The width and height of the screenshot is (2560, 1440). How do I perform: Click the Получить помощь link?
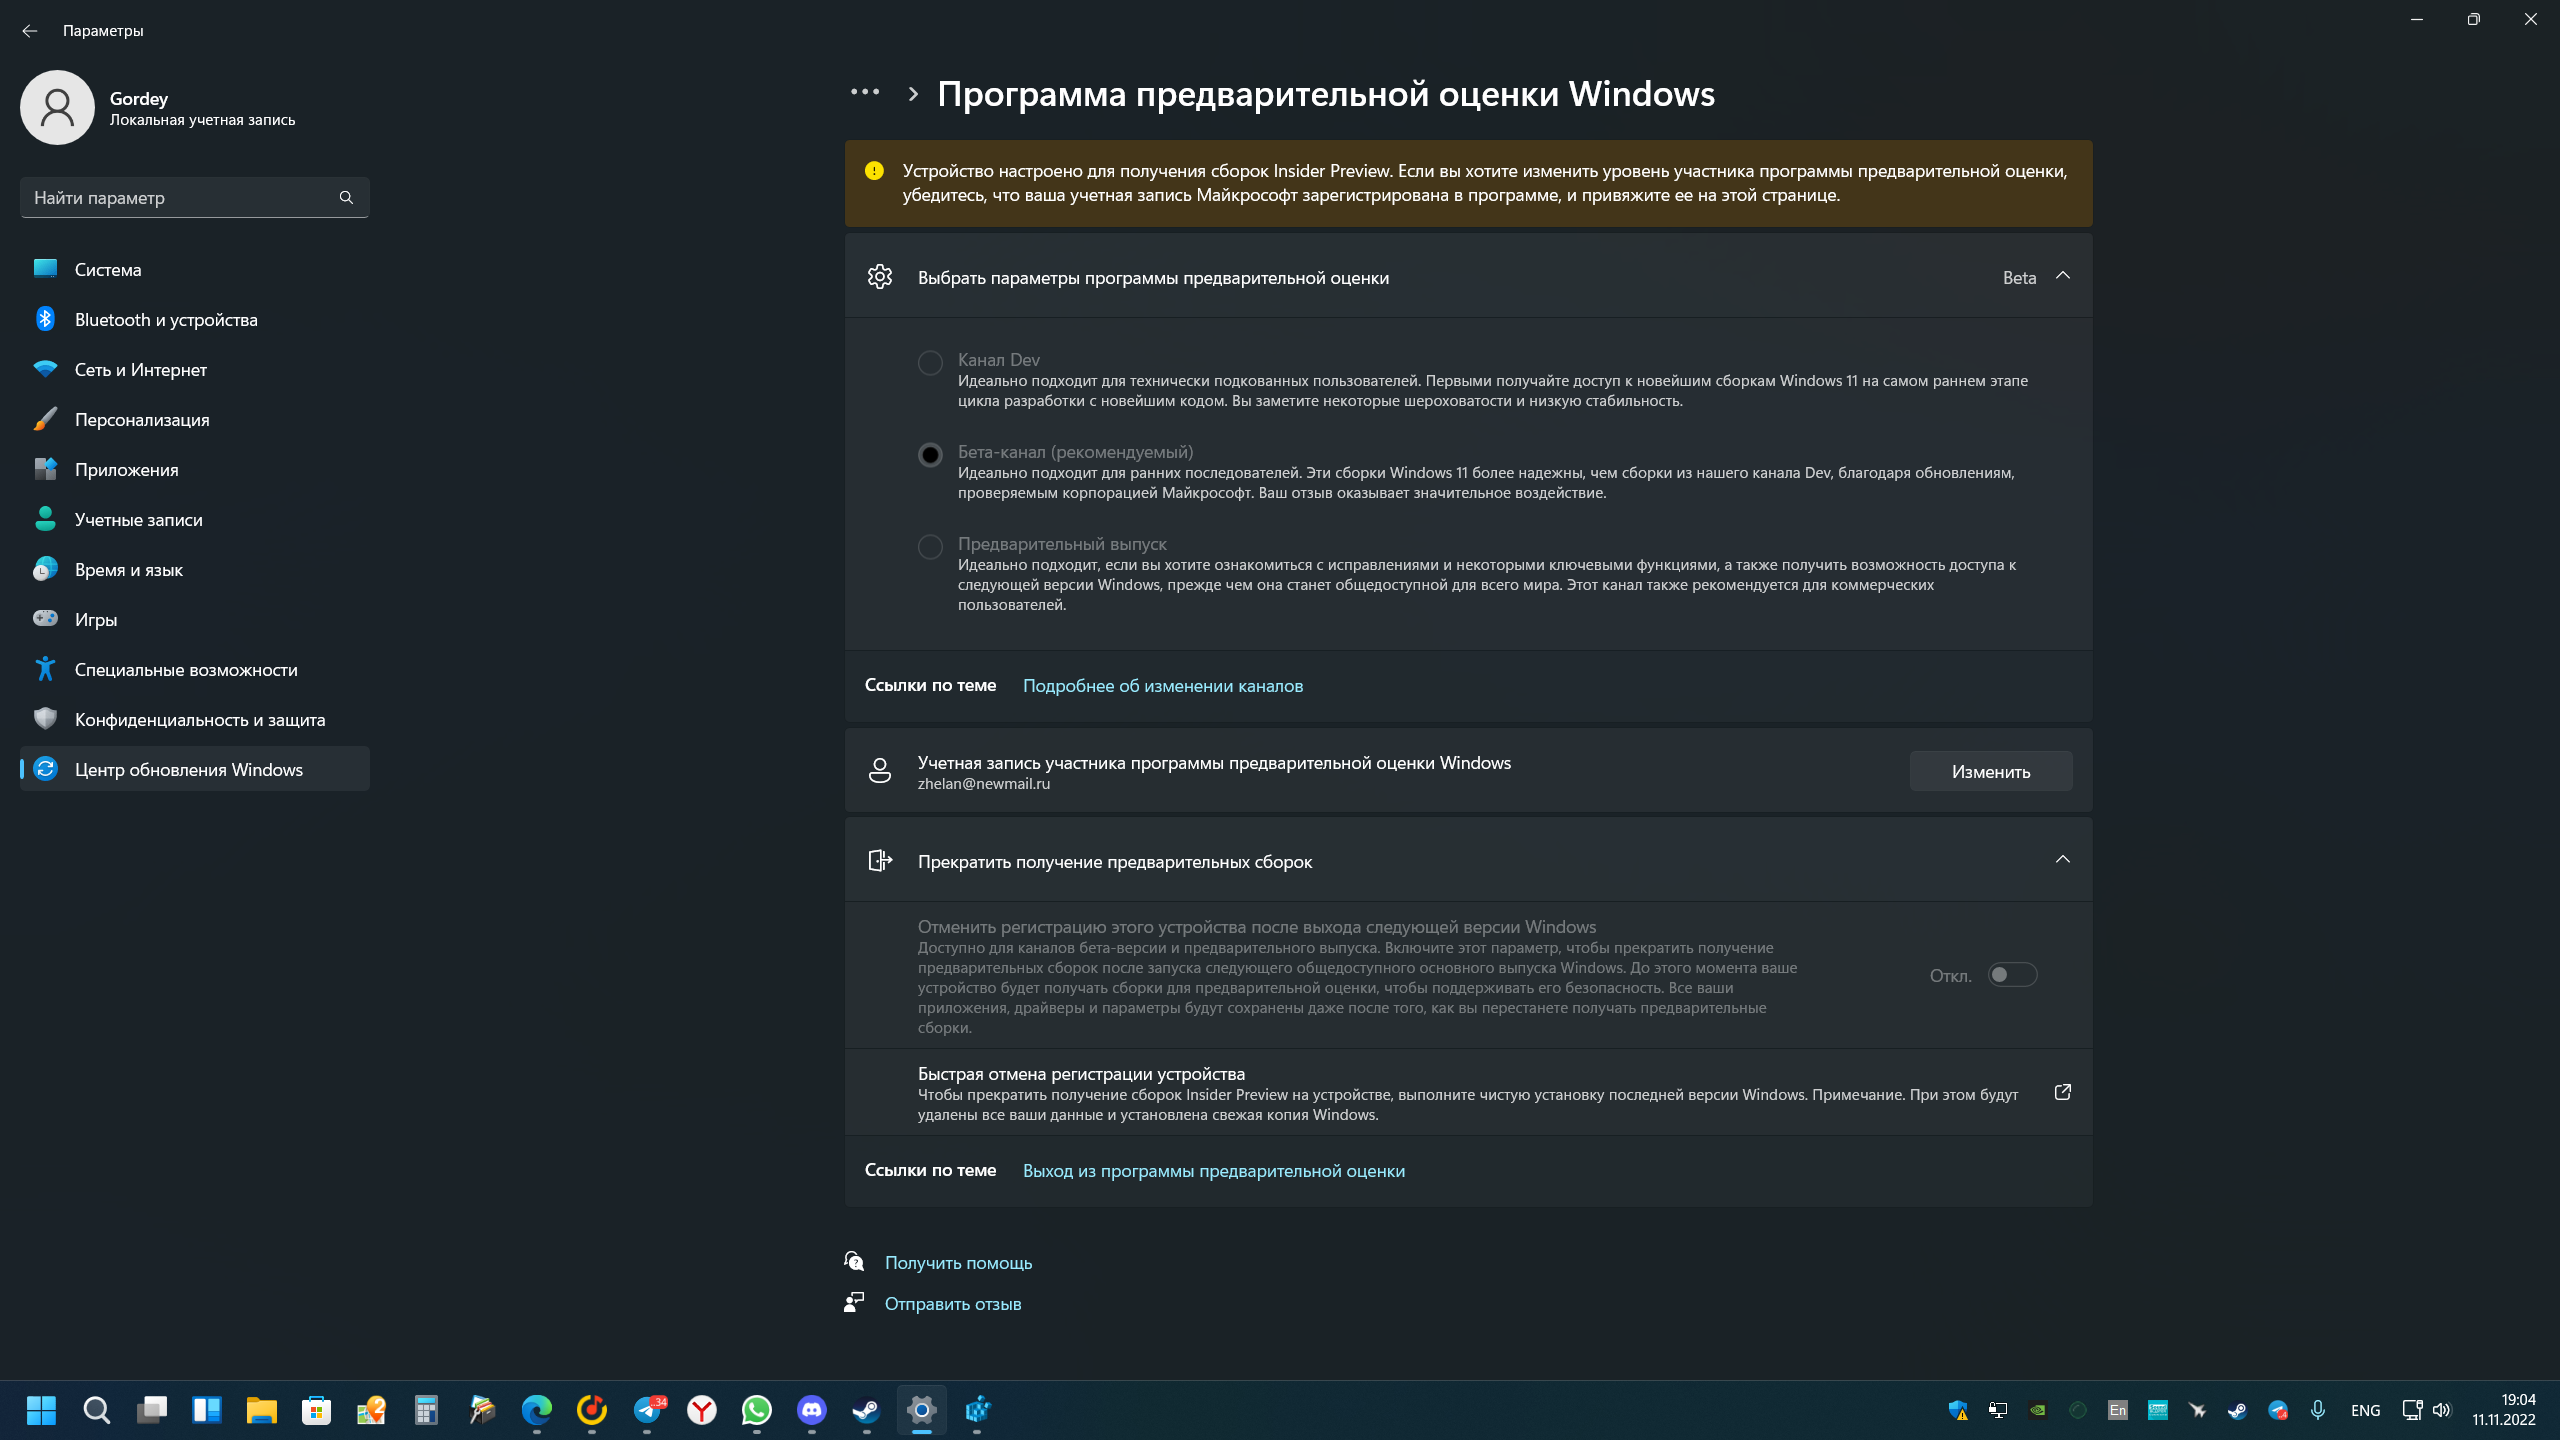tap(958, 1263)
